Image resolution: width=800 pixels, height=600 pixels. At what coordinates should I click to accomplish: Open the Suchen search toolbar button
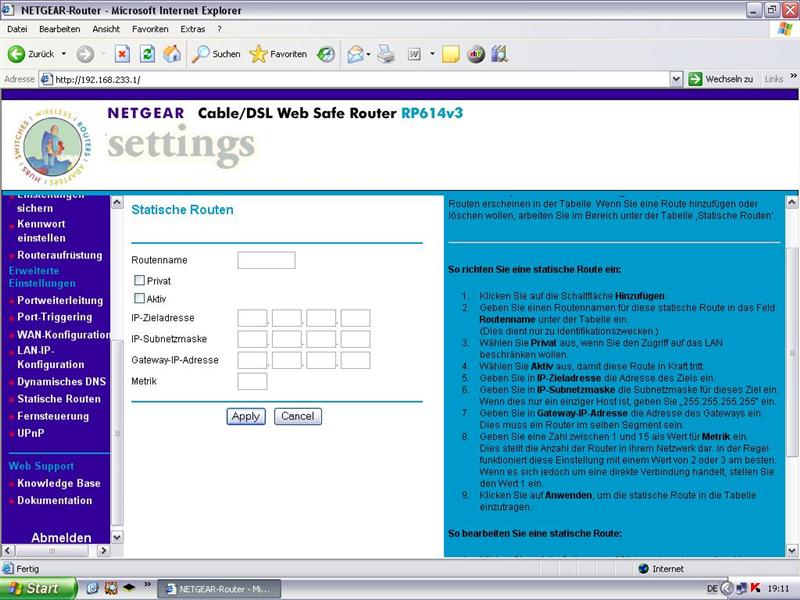pyautogui.click(x=216, y=54)
